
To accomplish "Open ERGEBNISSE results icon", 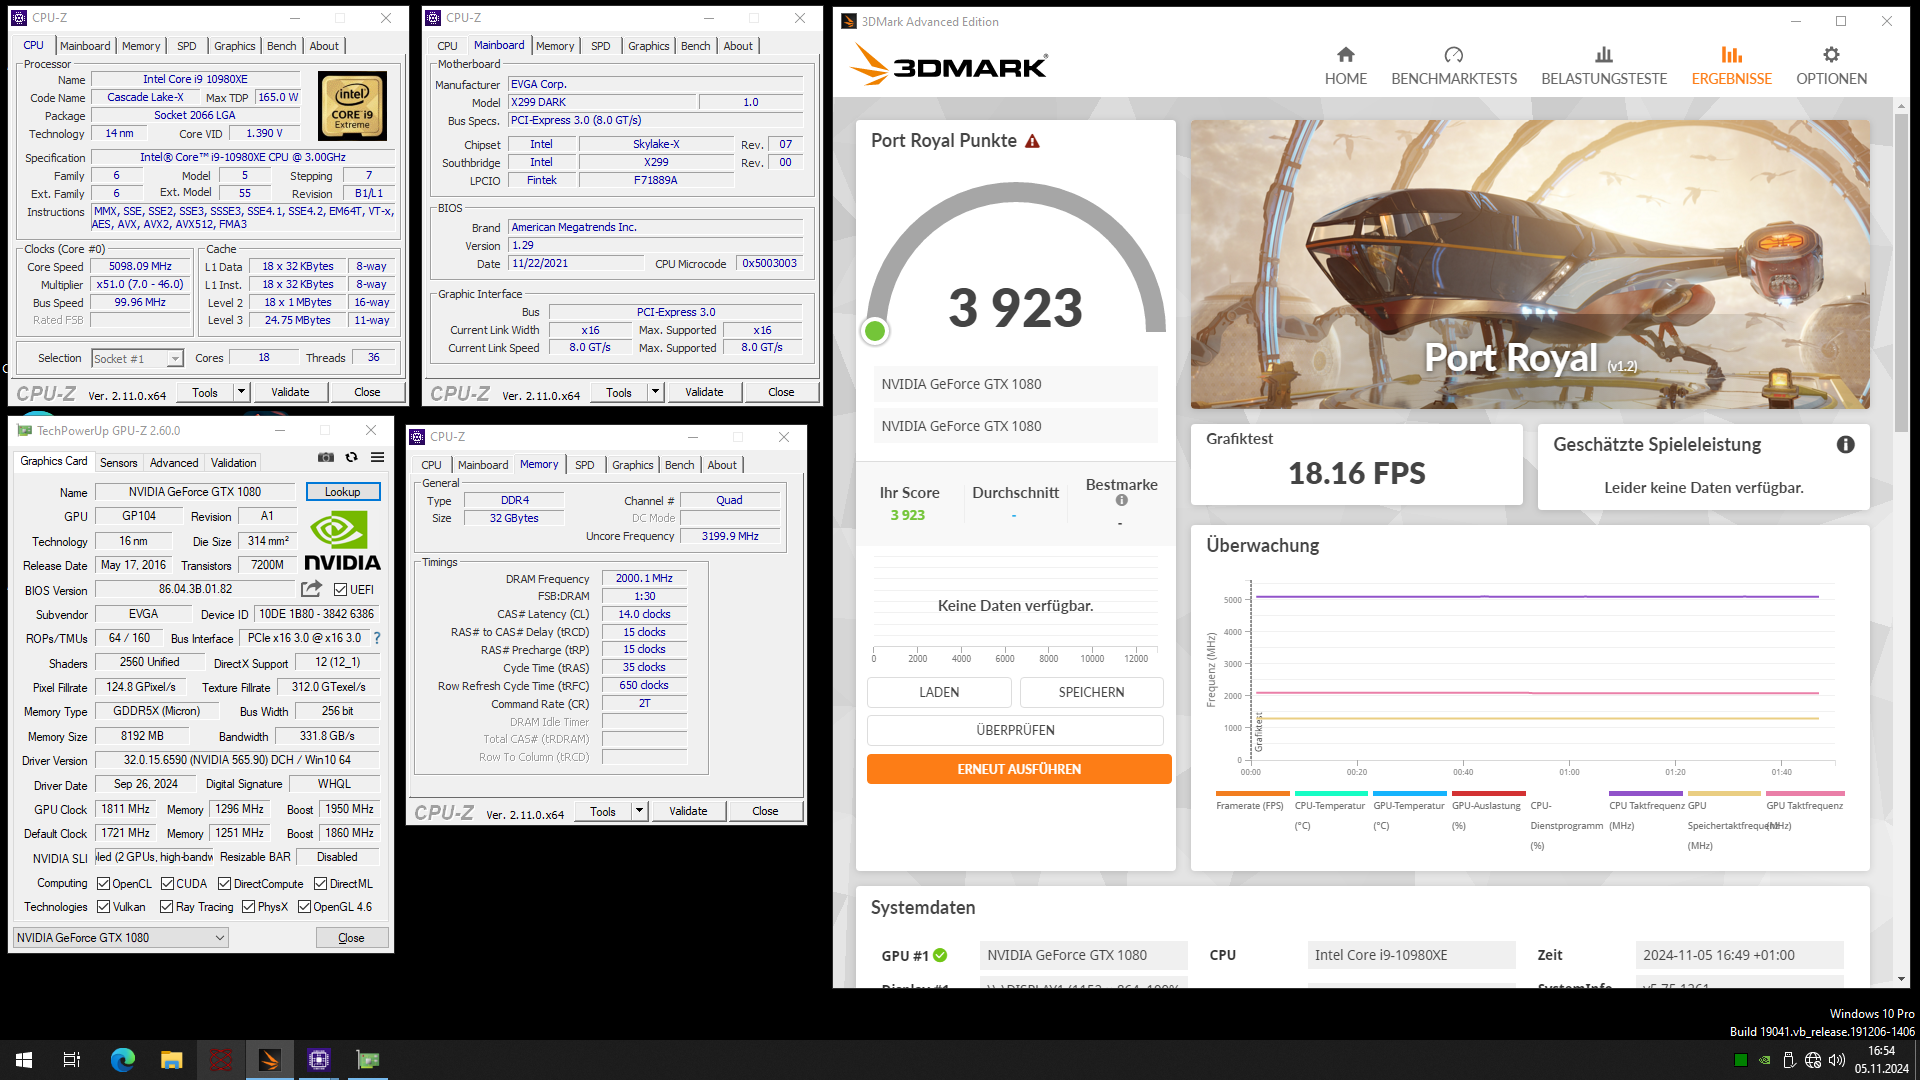I will tap(1731, 55).
